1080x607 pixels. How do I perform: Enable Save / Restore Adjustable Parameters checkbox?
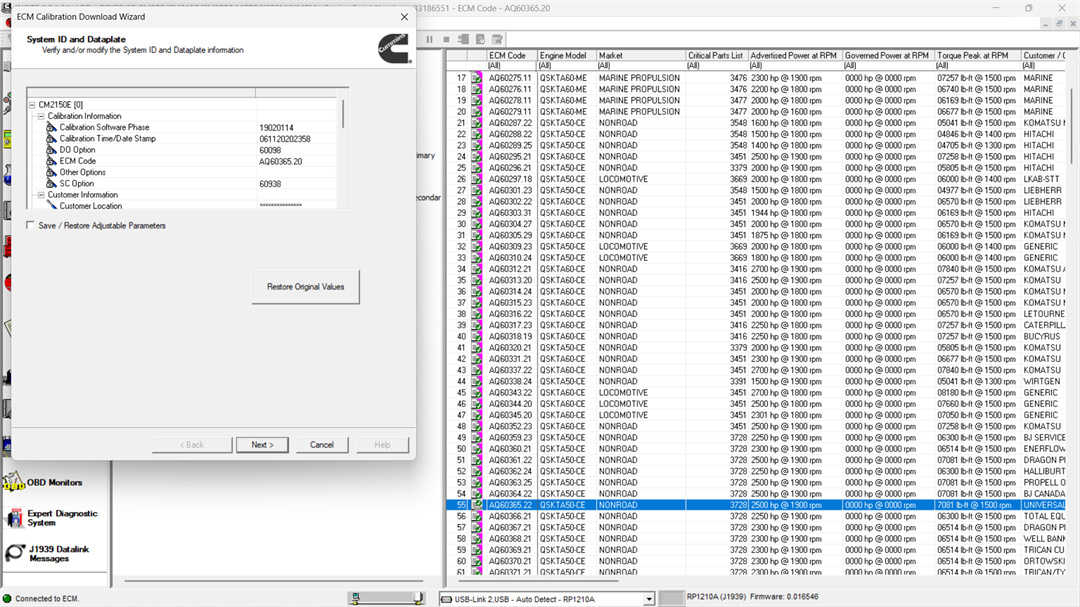31,226
